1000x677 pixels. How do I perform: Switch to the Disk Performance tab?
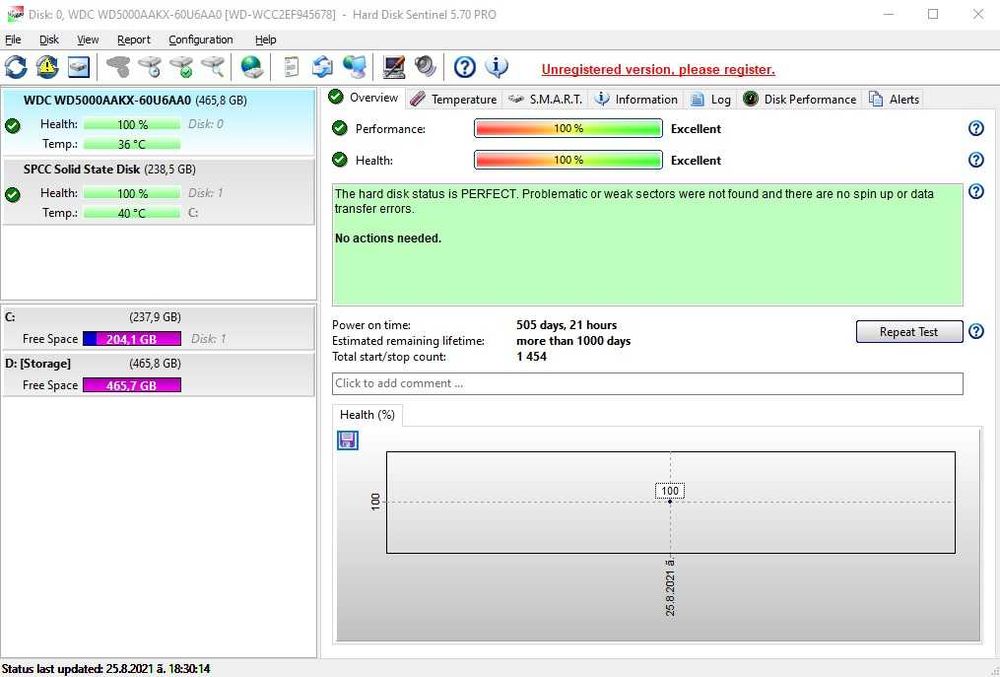tap(800, 99)
